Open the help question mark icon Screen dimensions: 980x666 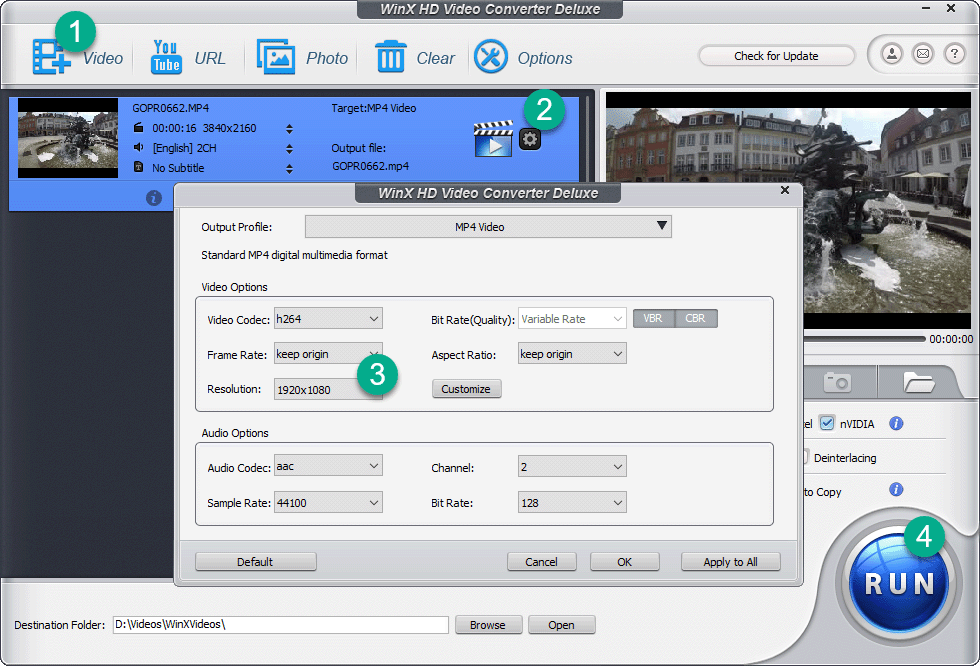click(954, 54)
